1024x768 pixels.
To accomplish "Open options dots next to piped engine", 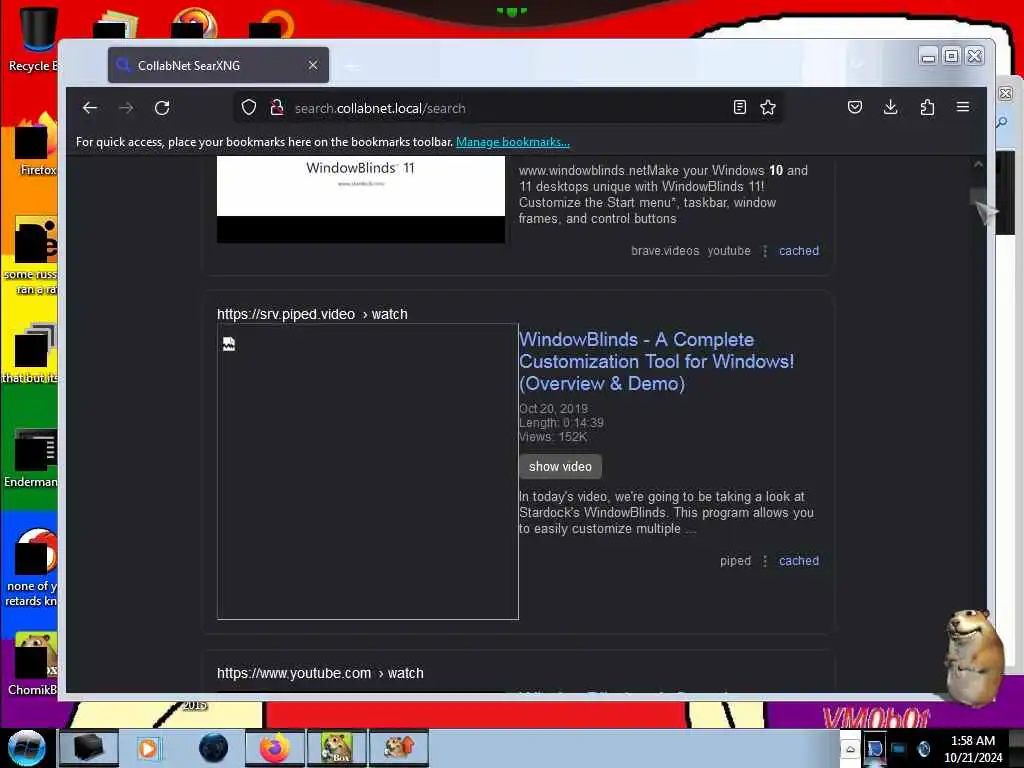I will coord(765,560).
